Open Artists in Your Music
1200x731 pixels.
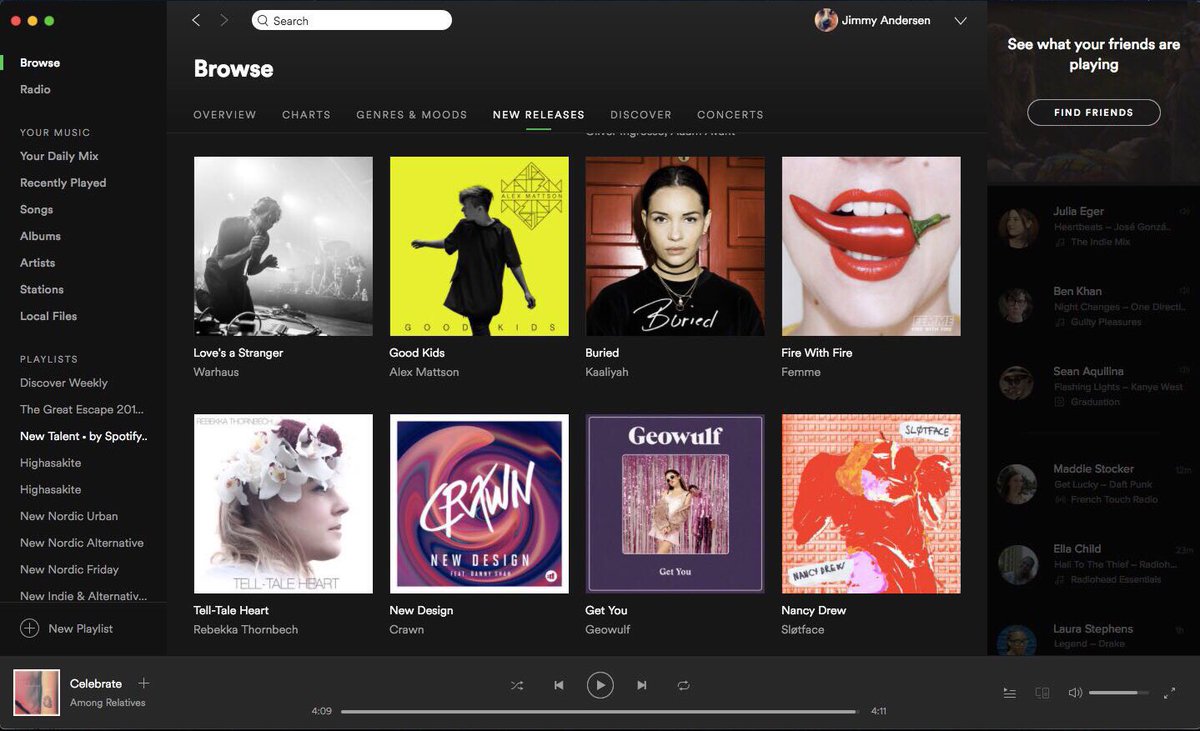tap(38, 262)
